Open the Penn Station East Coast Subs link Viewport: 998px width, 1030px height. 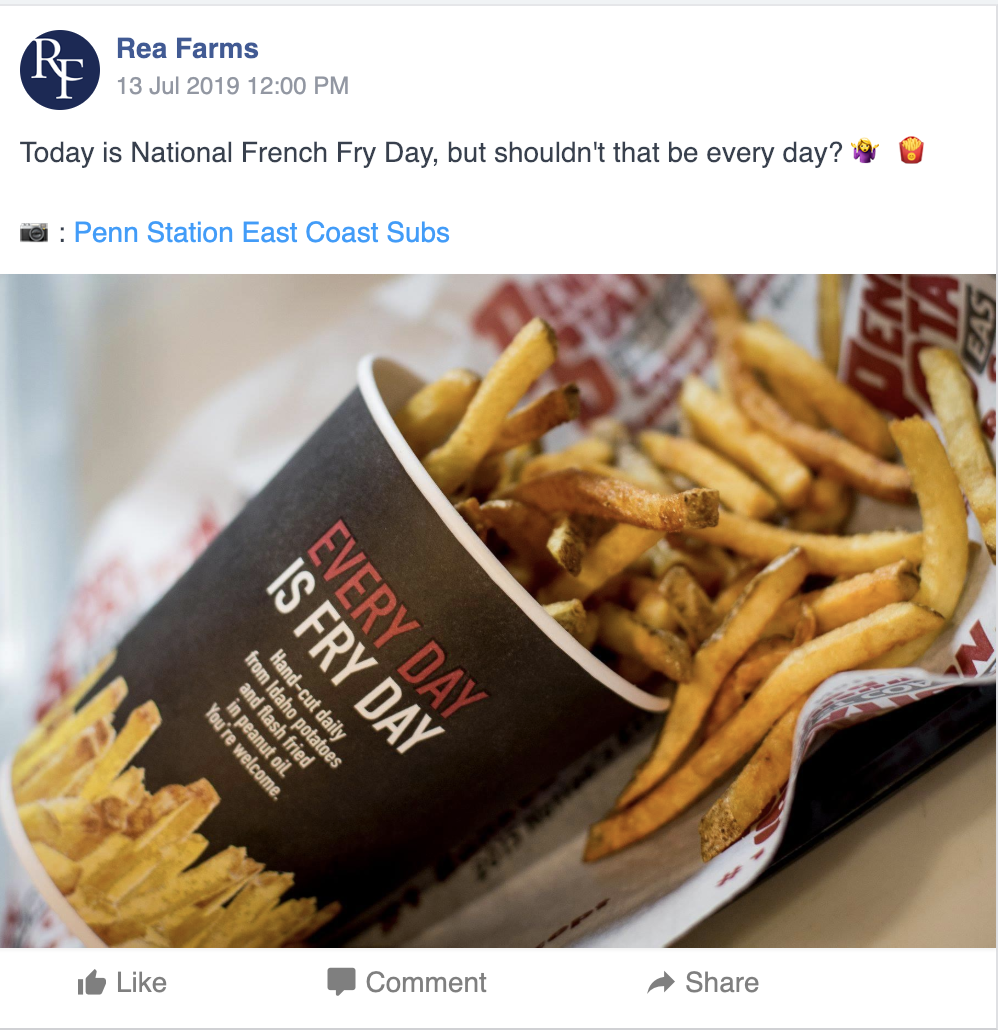click(x=261, y=233)
